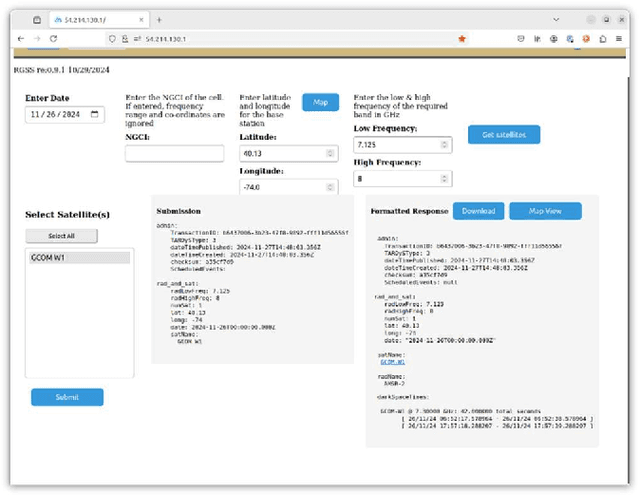
Task: Click the shield tracking protection icon
Action: [112, 38]
